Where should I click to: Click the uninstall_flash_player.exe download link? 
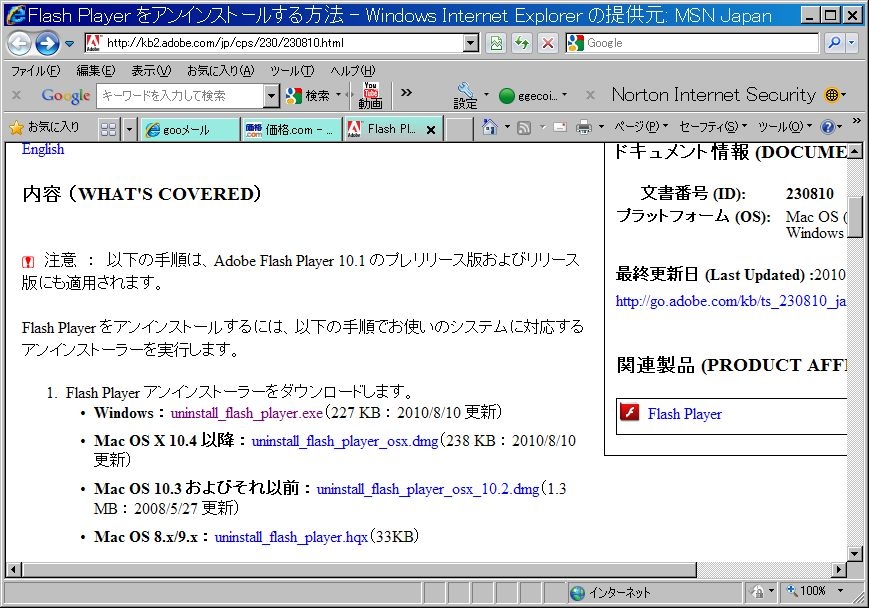tap(246, 412)
